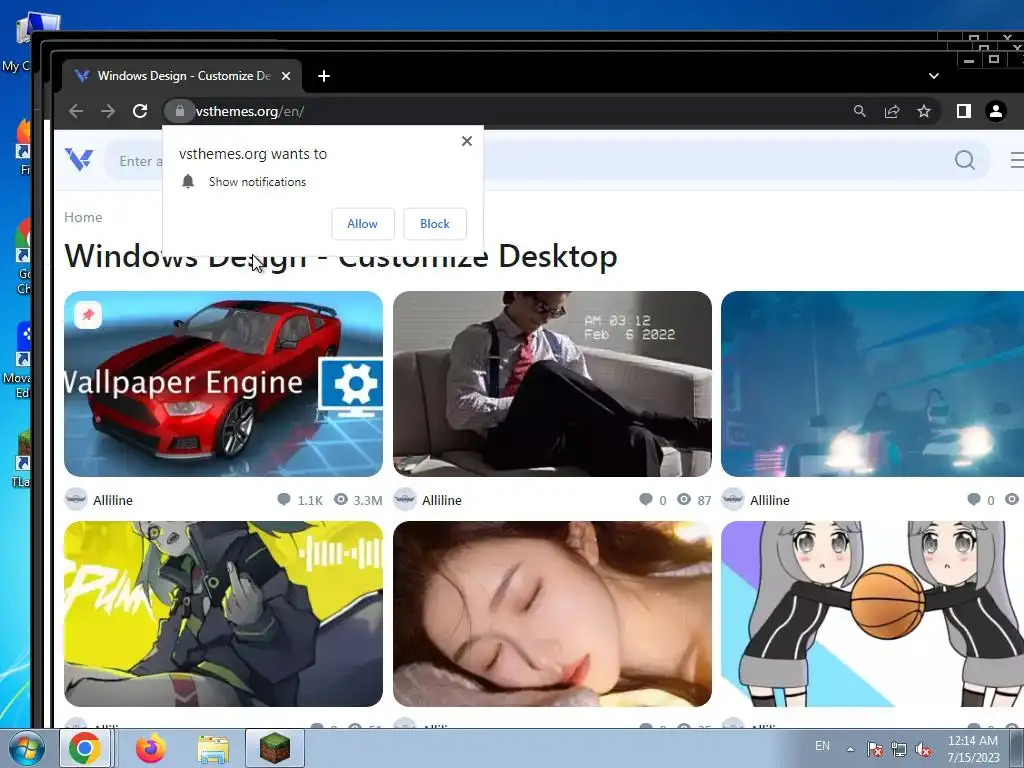Viewport: 1024px width, 768px height.
Task: Click the address bar URL vsthemes.org/en/
Action: click(x=249, y=112)
